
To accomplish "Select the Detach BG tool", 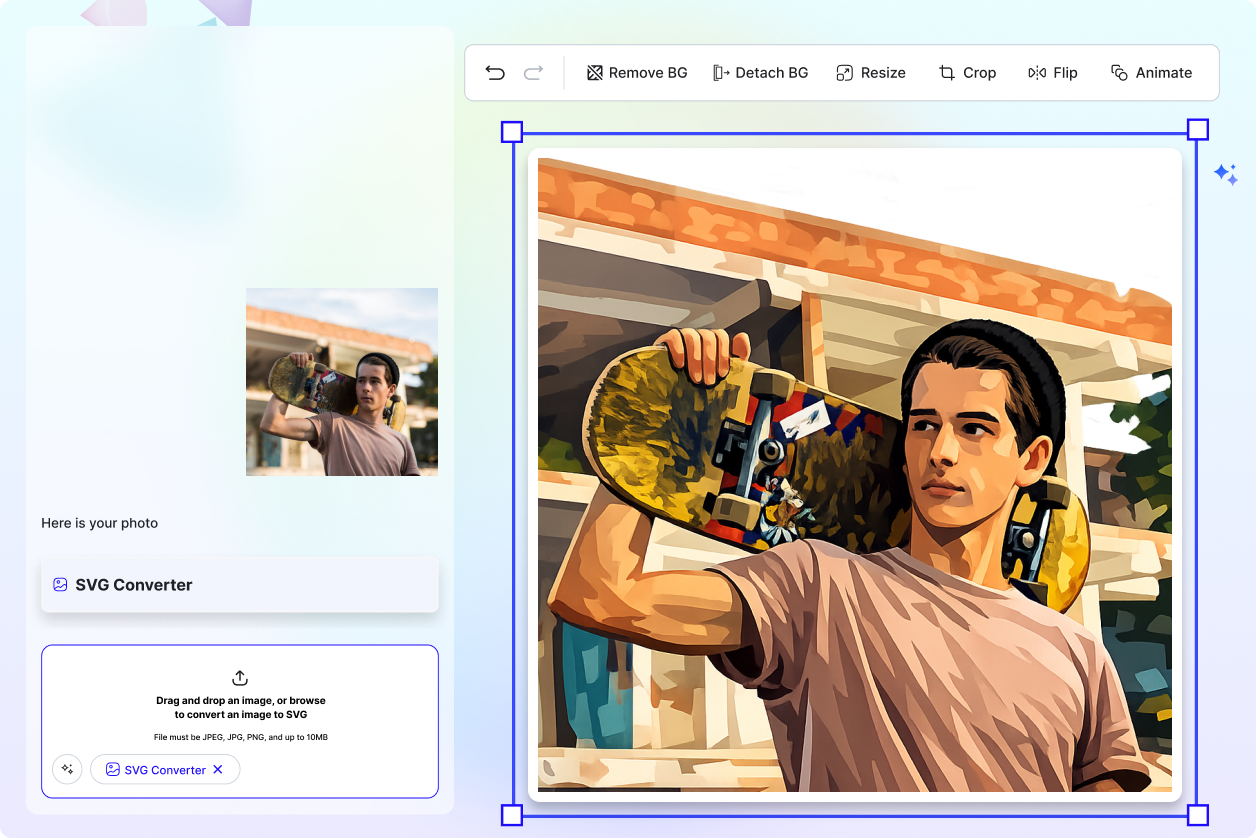I will 760,72.
